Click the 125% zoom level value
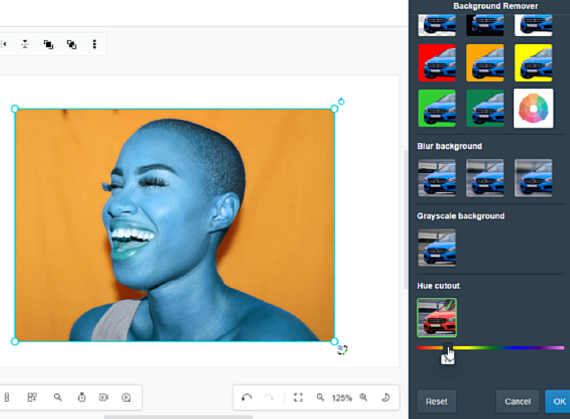Image resolution: width=570 pixels, height=419 pixels. click(342, 398)
